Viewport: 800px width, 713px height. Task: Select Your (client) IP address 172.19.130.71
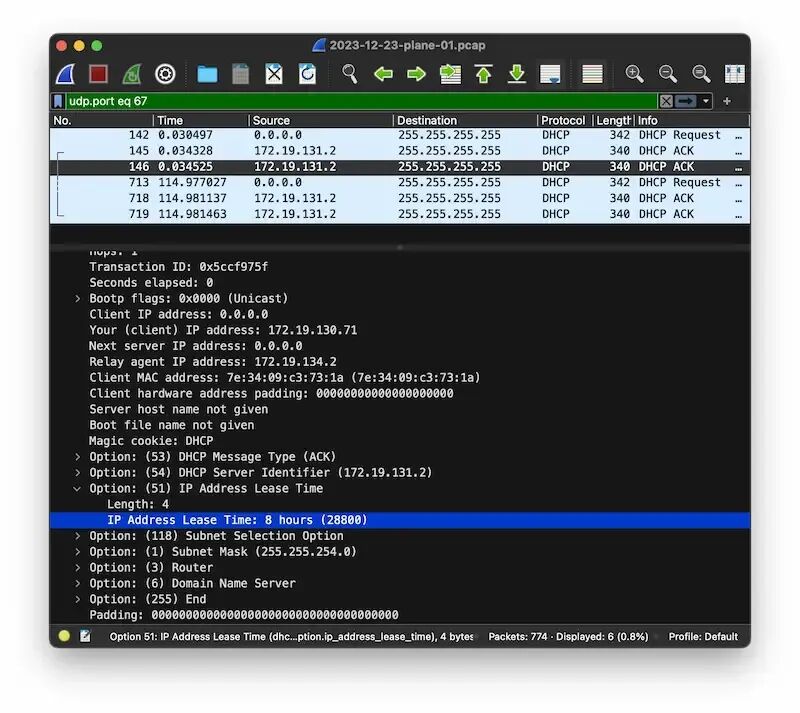click(223, 330)
